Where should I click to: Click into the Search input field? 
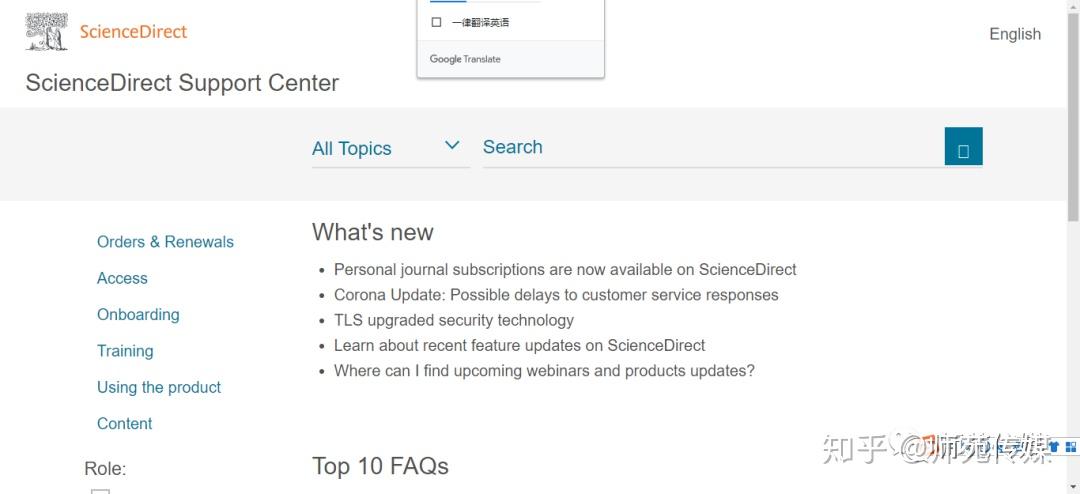pyautogui.click(x=700, y=147)
